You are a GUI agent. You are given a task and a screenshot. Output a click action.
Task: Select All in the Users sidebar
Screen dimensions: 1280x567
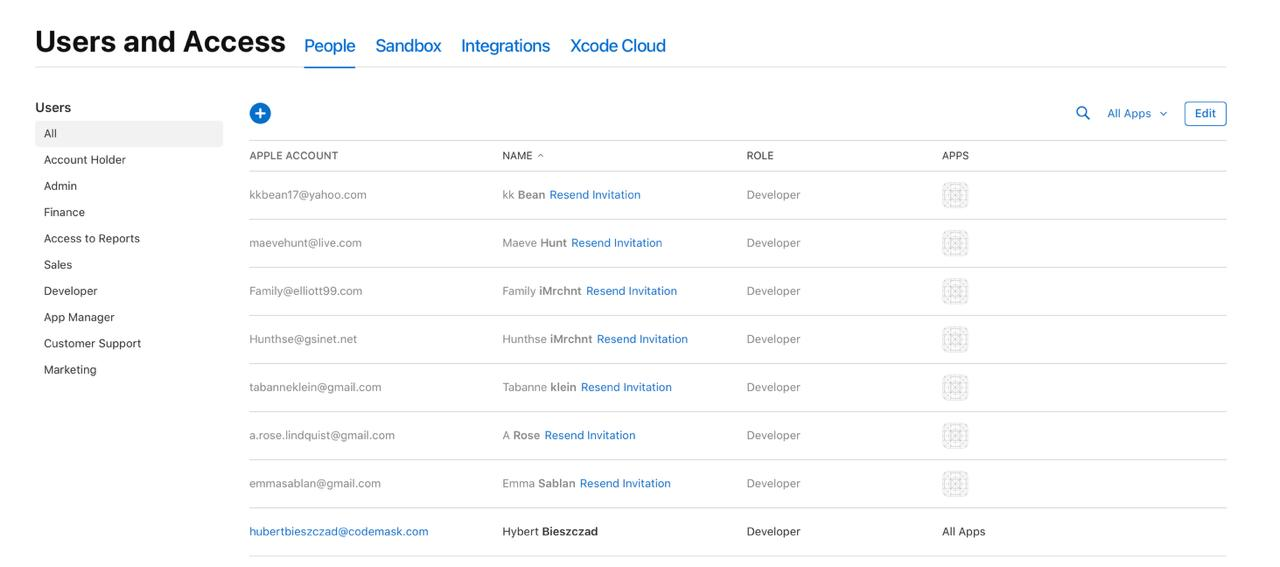[129, 134]
